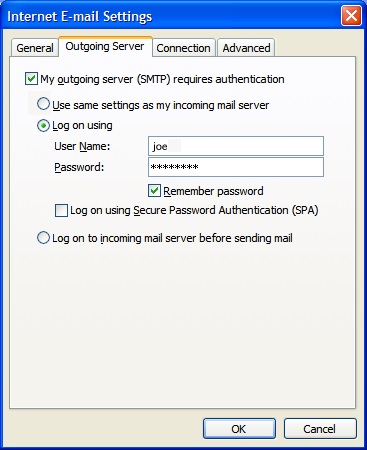Click the 'Password:' label
The height and width of the screenshot is (450, 367).
pyautogui.click(x=79, y=167)
